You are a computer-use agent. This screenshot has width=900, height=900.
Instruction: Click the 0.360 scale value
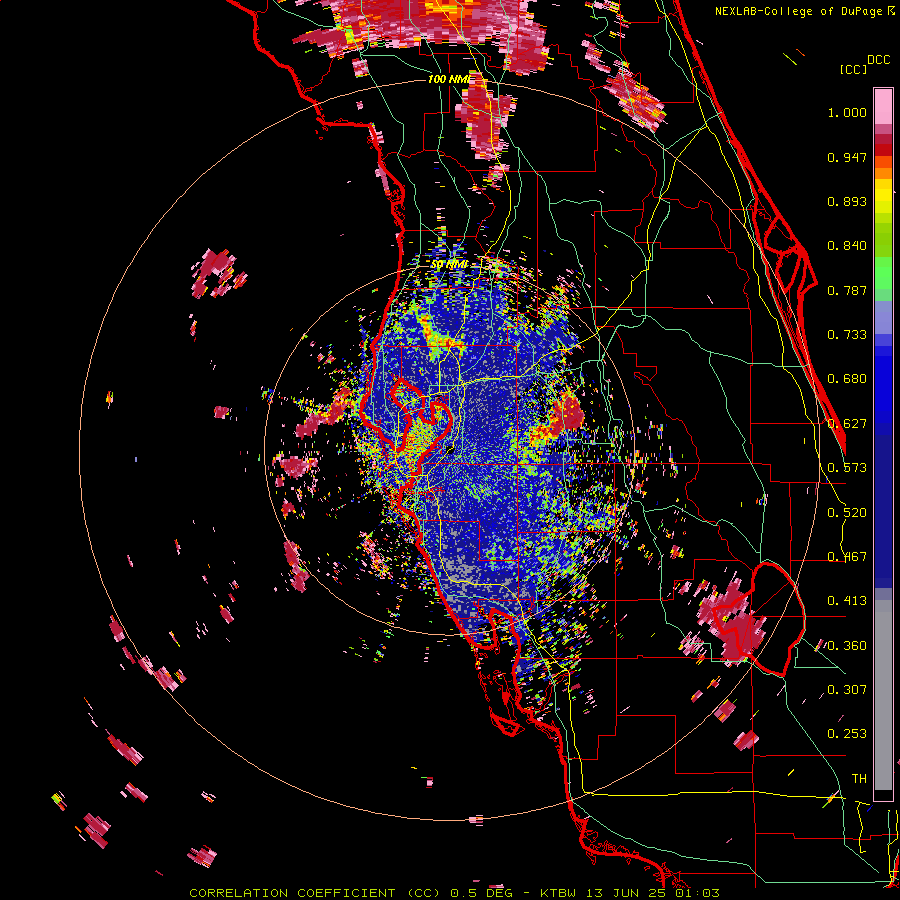[847, 646]
